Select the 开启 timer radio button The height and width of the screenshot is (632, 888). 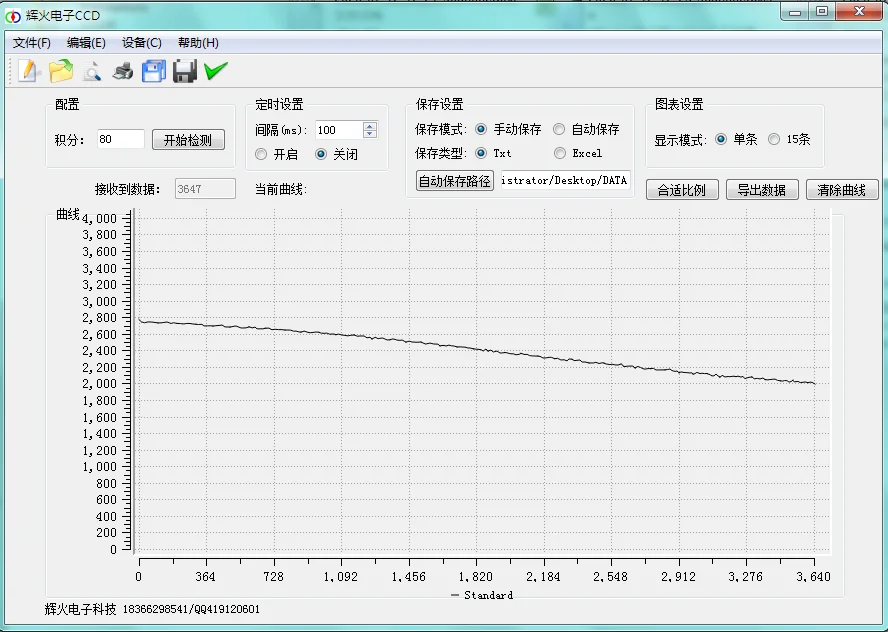(262, 155)
